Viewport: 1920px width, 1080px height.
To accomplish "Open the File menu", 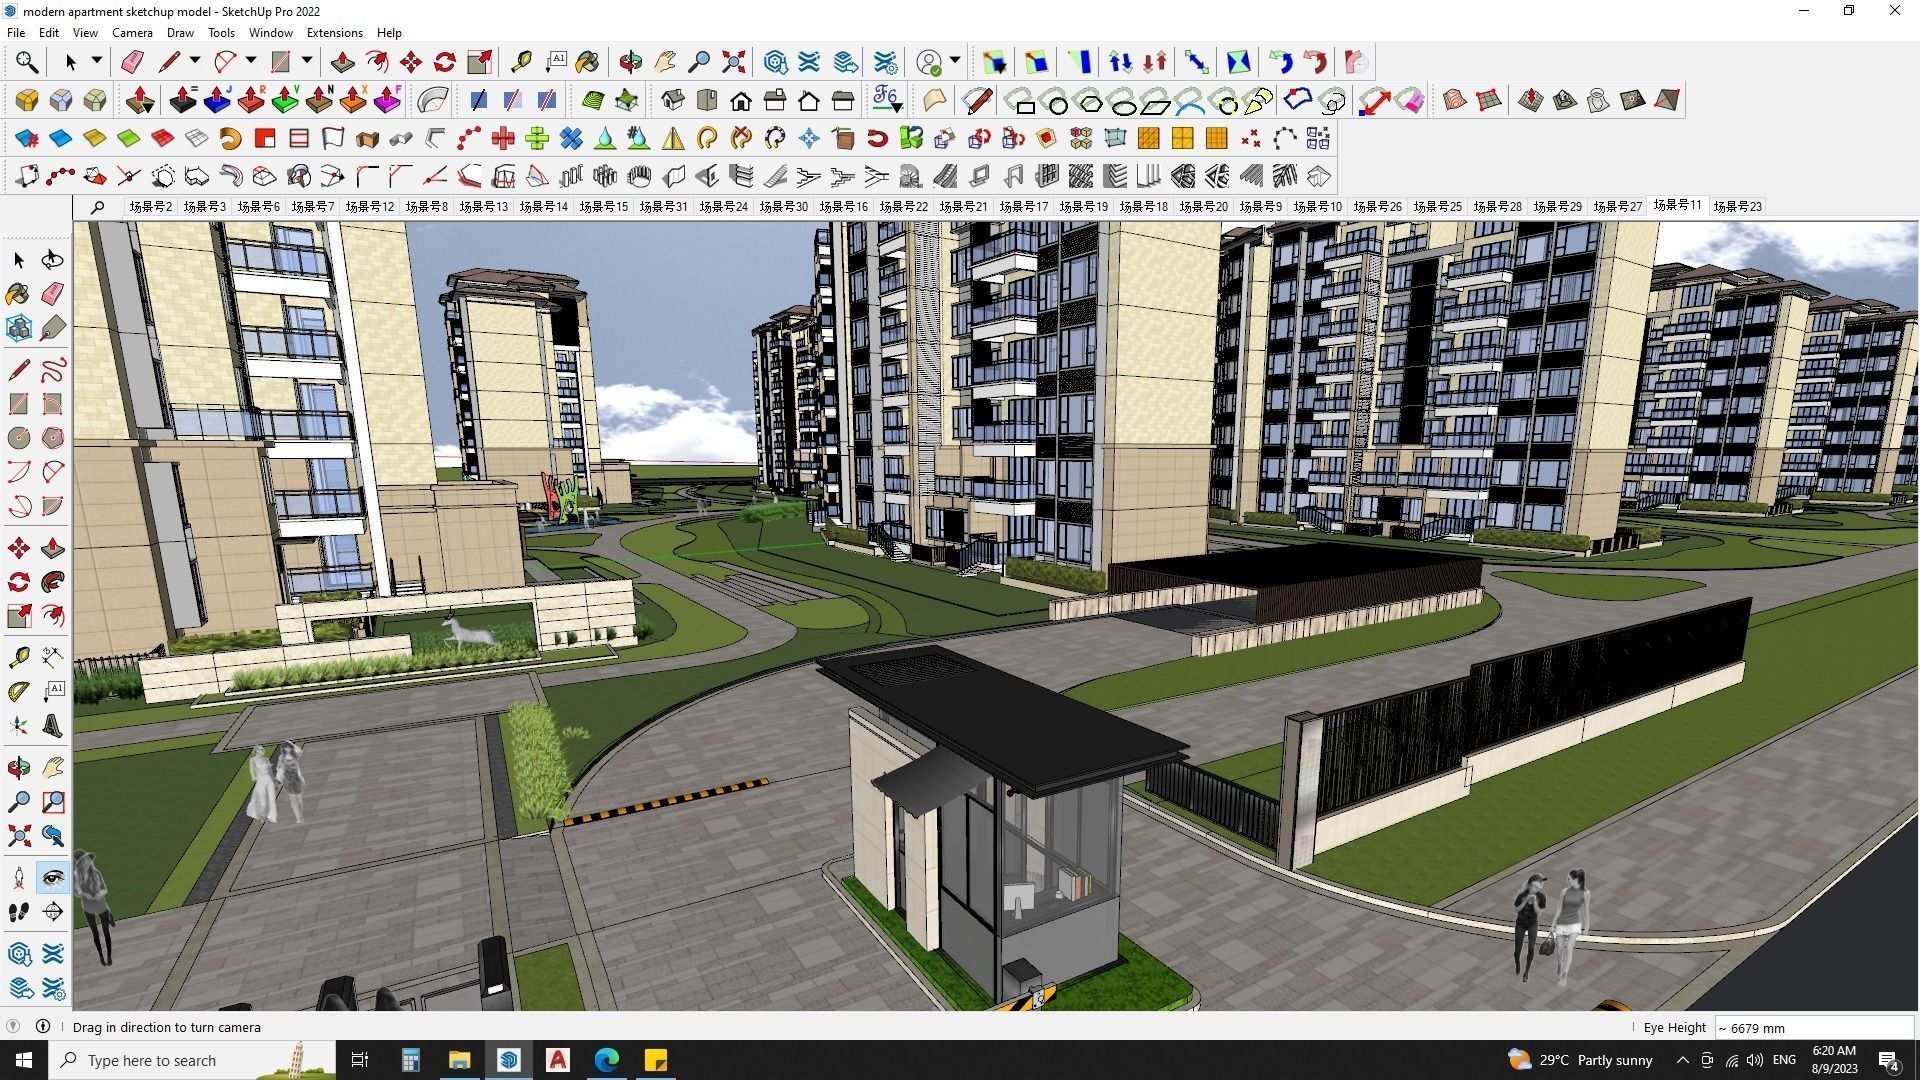I will 16,32.
